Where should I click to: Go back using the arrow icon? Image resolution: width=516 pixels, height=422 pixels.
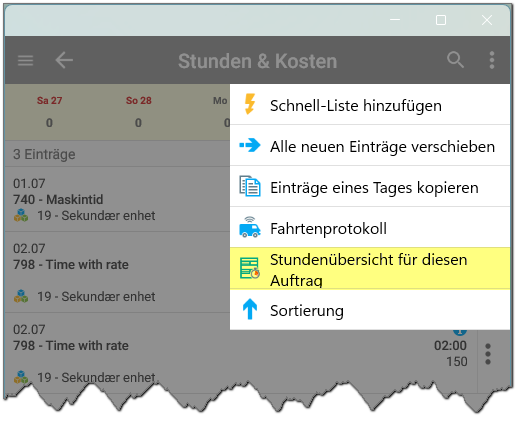pos(64,60)
